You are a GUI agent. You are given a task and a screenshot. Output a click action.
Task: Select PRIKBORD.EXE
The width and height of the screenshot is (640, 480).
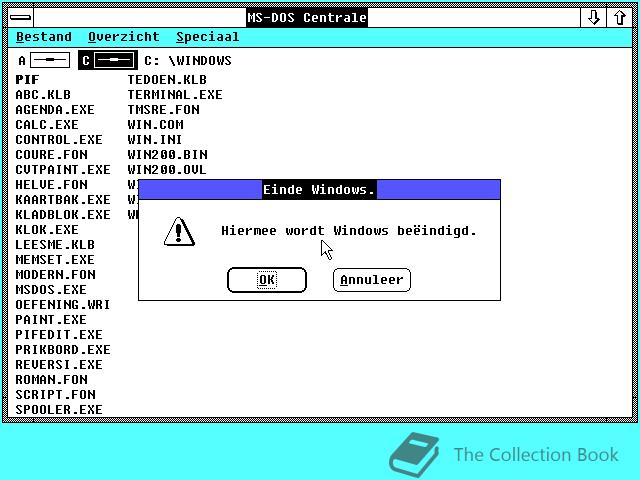[x=63, y=350]
